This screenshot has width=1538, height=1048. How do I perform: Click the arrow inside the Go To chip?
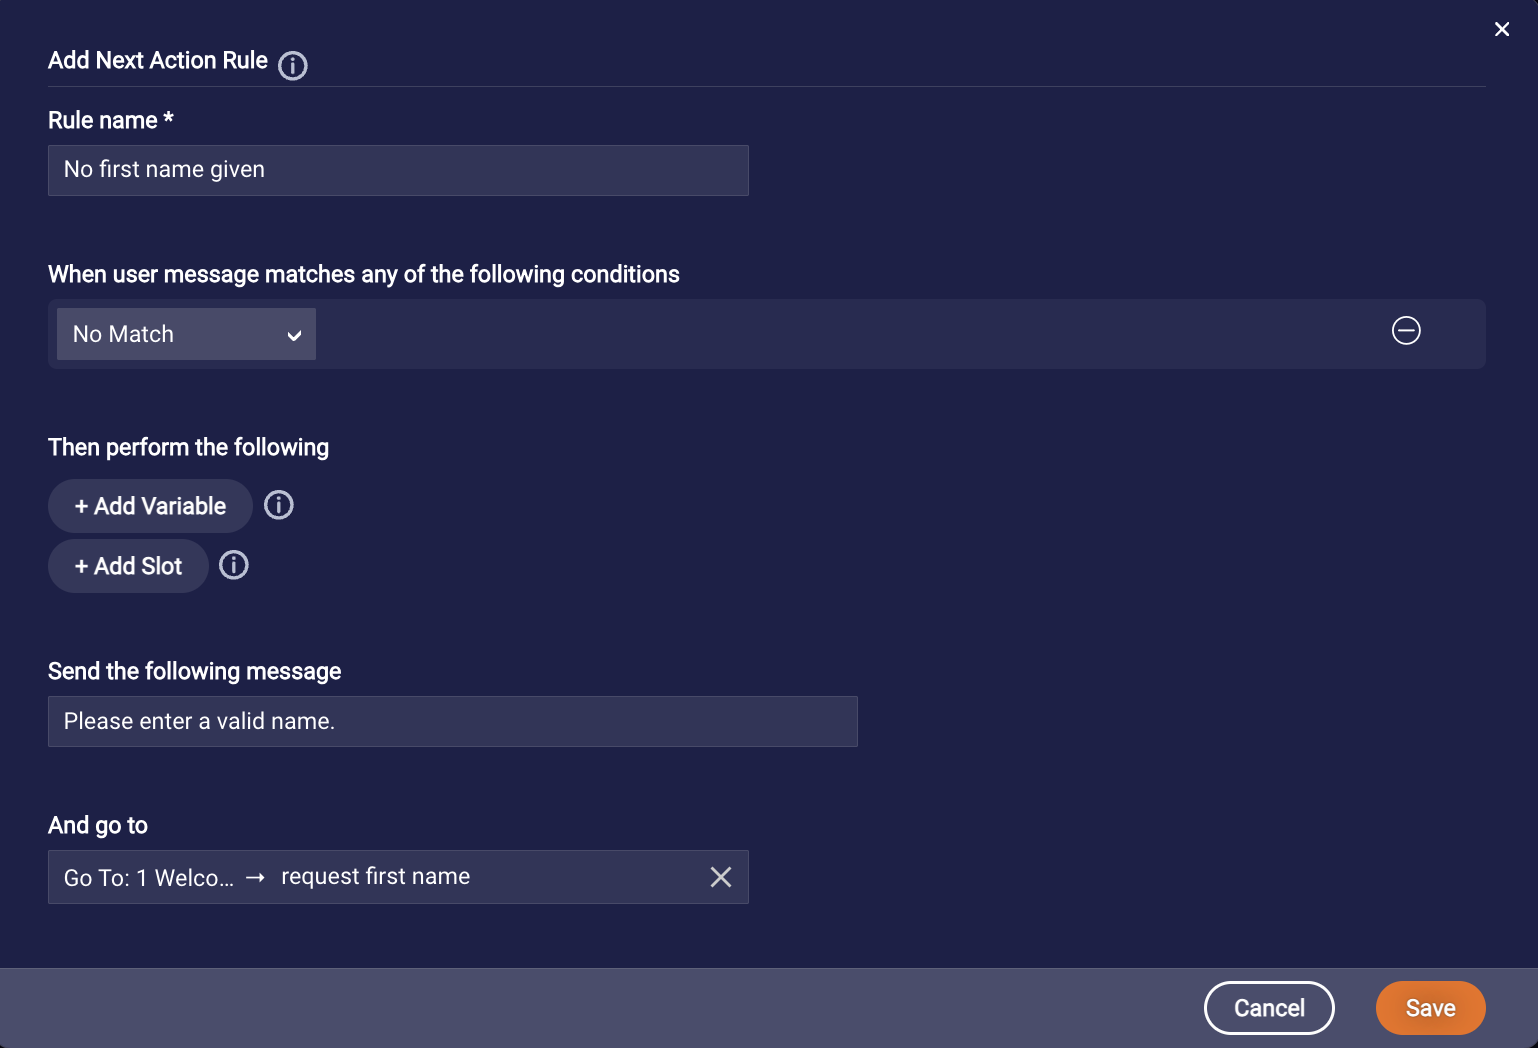(256, 876)
